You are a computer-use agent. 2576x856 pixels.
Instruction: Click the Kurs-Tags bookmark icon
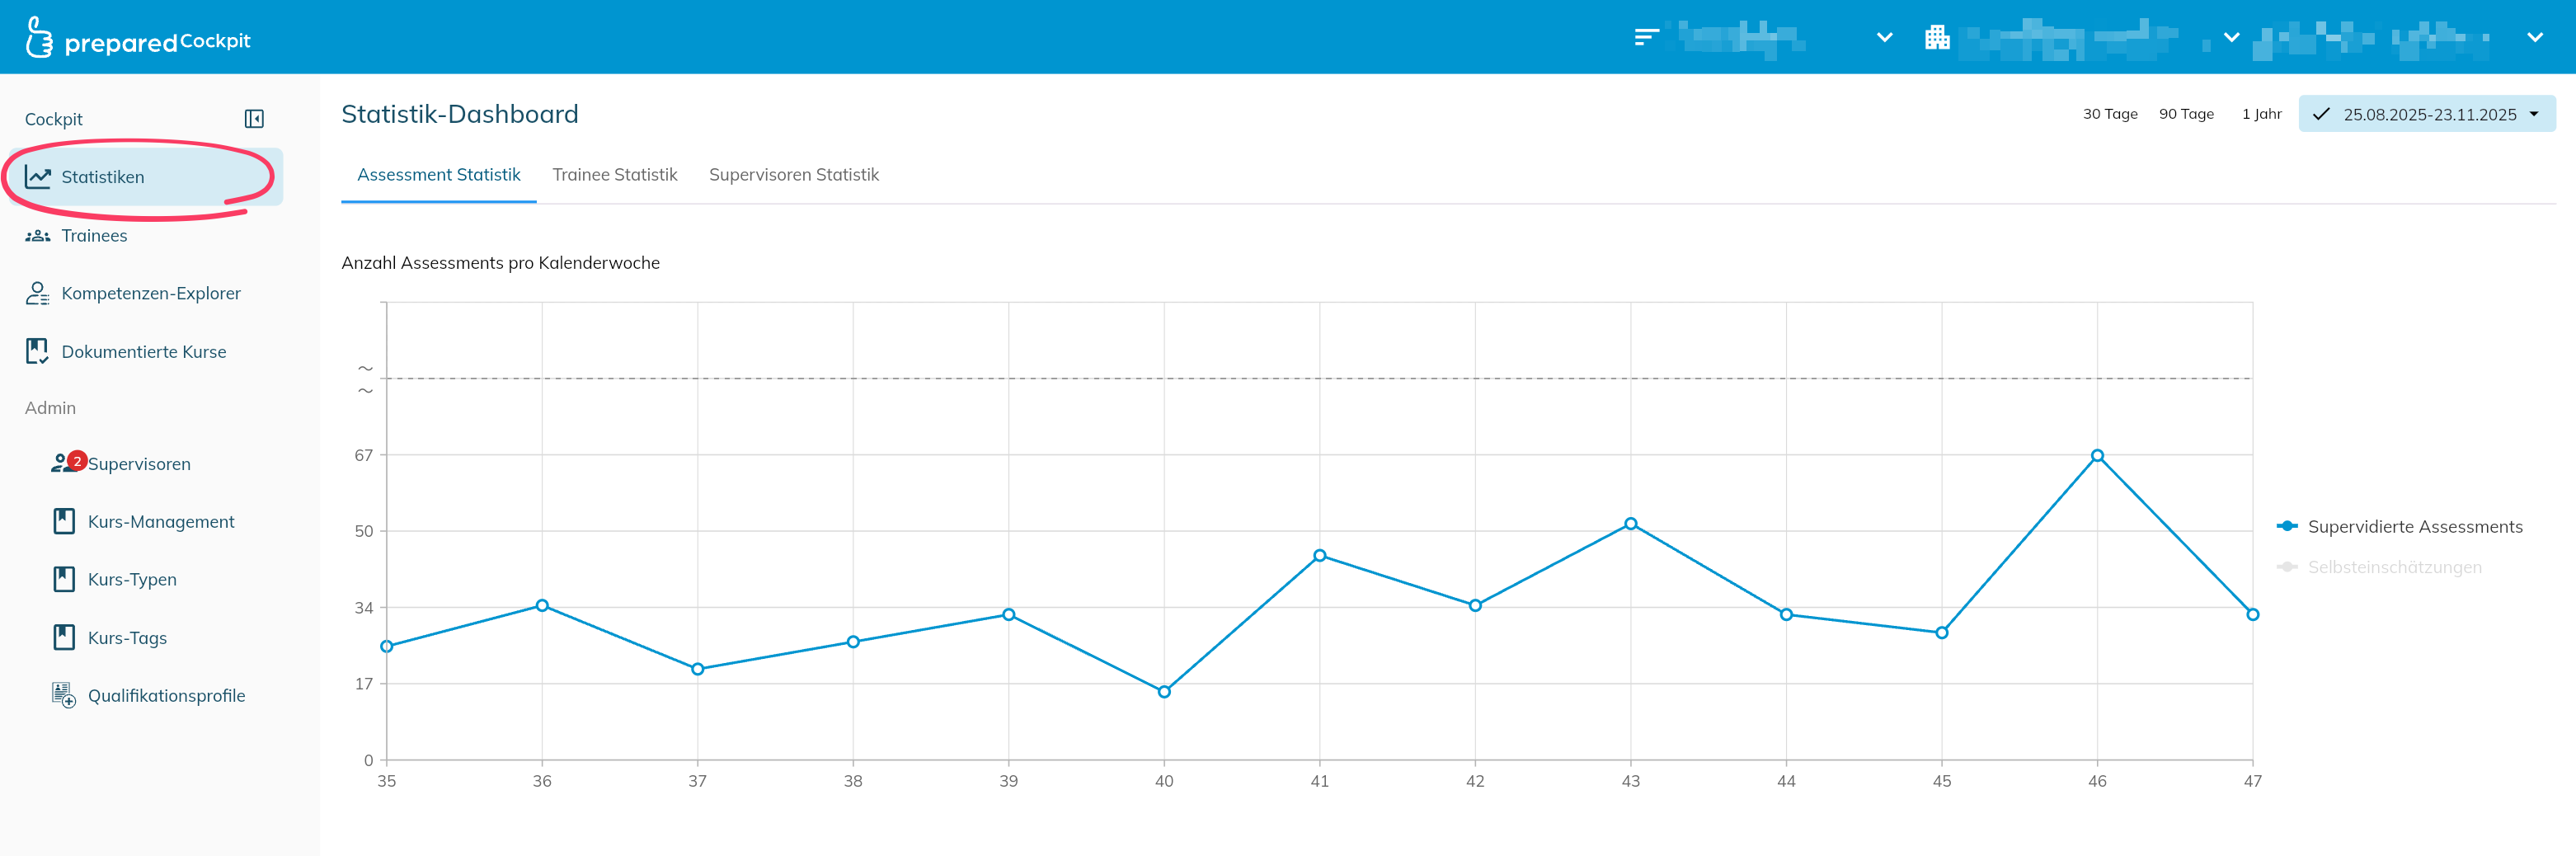tap(64, 637)
